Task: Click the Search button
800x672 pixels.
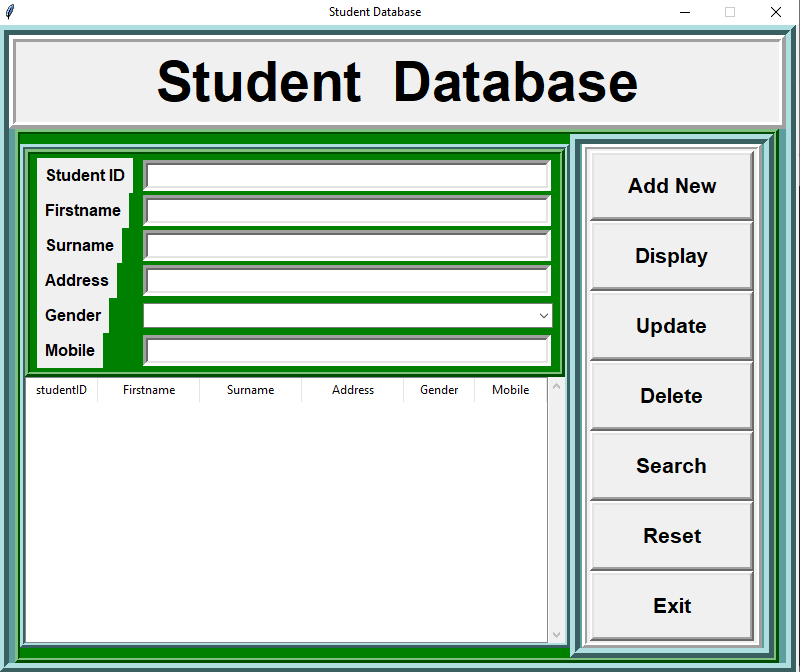Action: coord(670,466)
